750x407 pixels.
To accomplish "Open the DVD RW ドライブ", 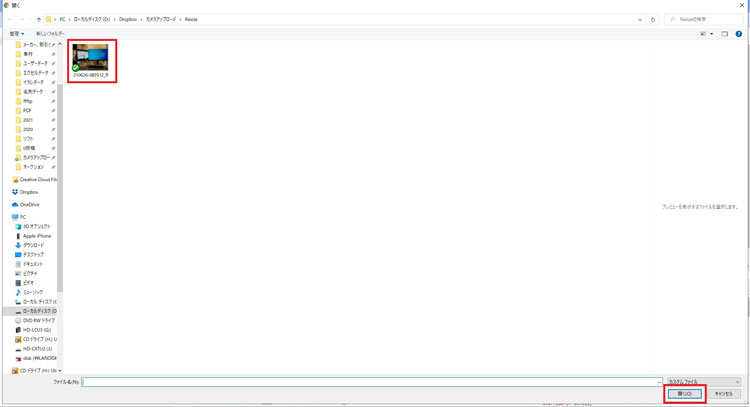I will pyautogui.click(x=38, y=320).
